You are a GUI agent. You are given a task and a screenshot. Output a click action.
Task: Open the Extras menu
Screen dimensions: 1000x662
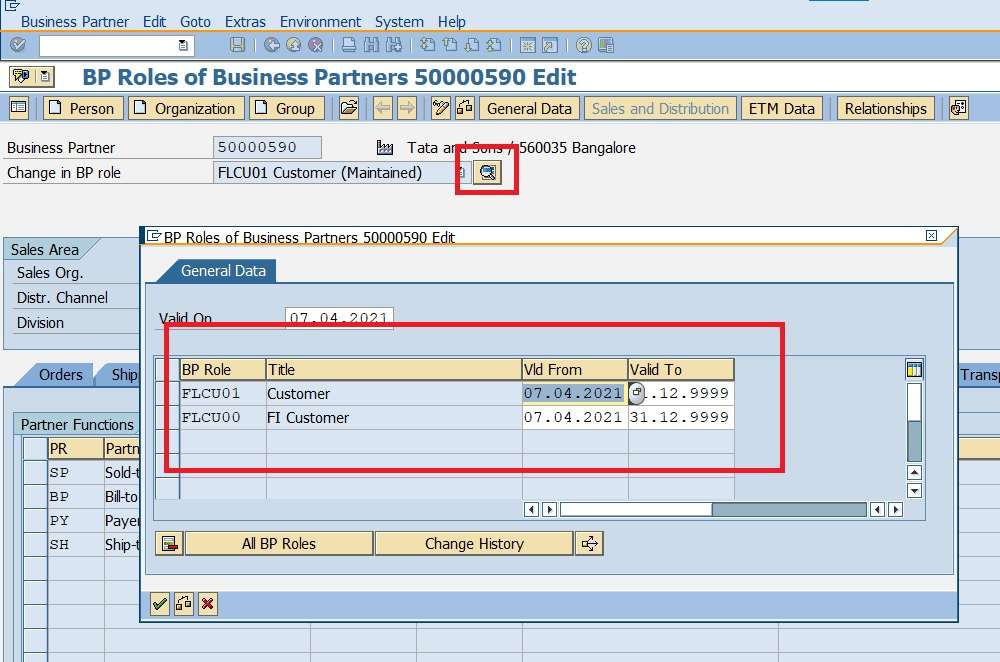coord(245,21)
